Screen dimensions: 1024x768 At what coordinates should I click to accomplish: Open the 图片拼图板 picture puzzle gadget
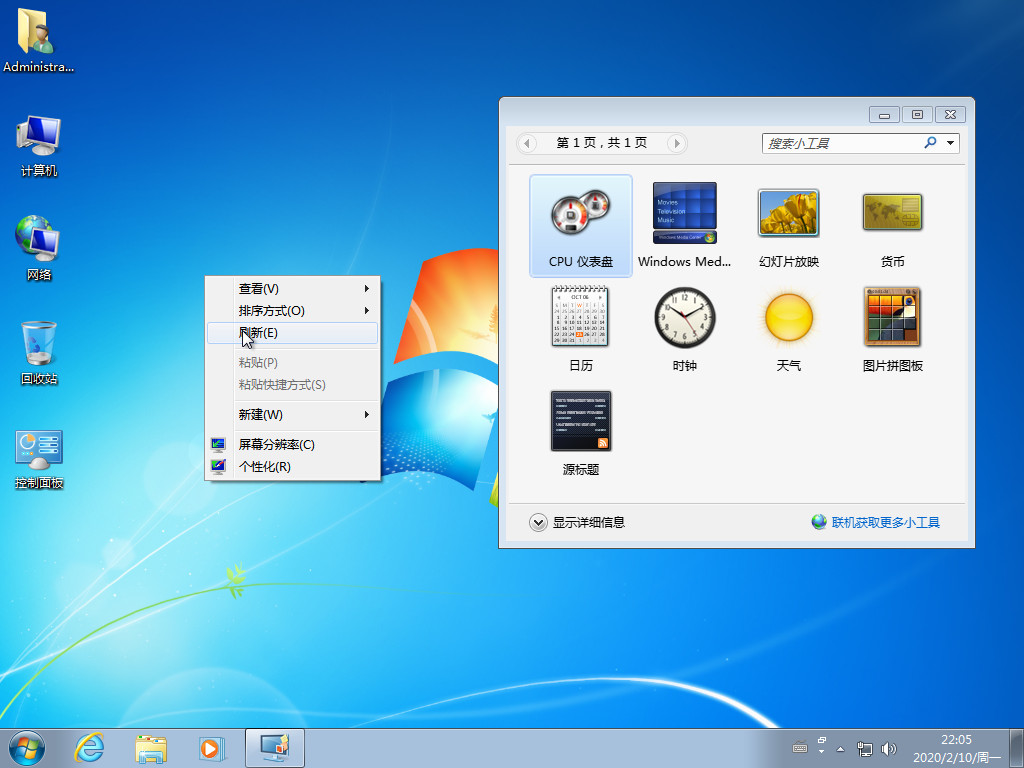coord(892,317)
